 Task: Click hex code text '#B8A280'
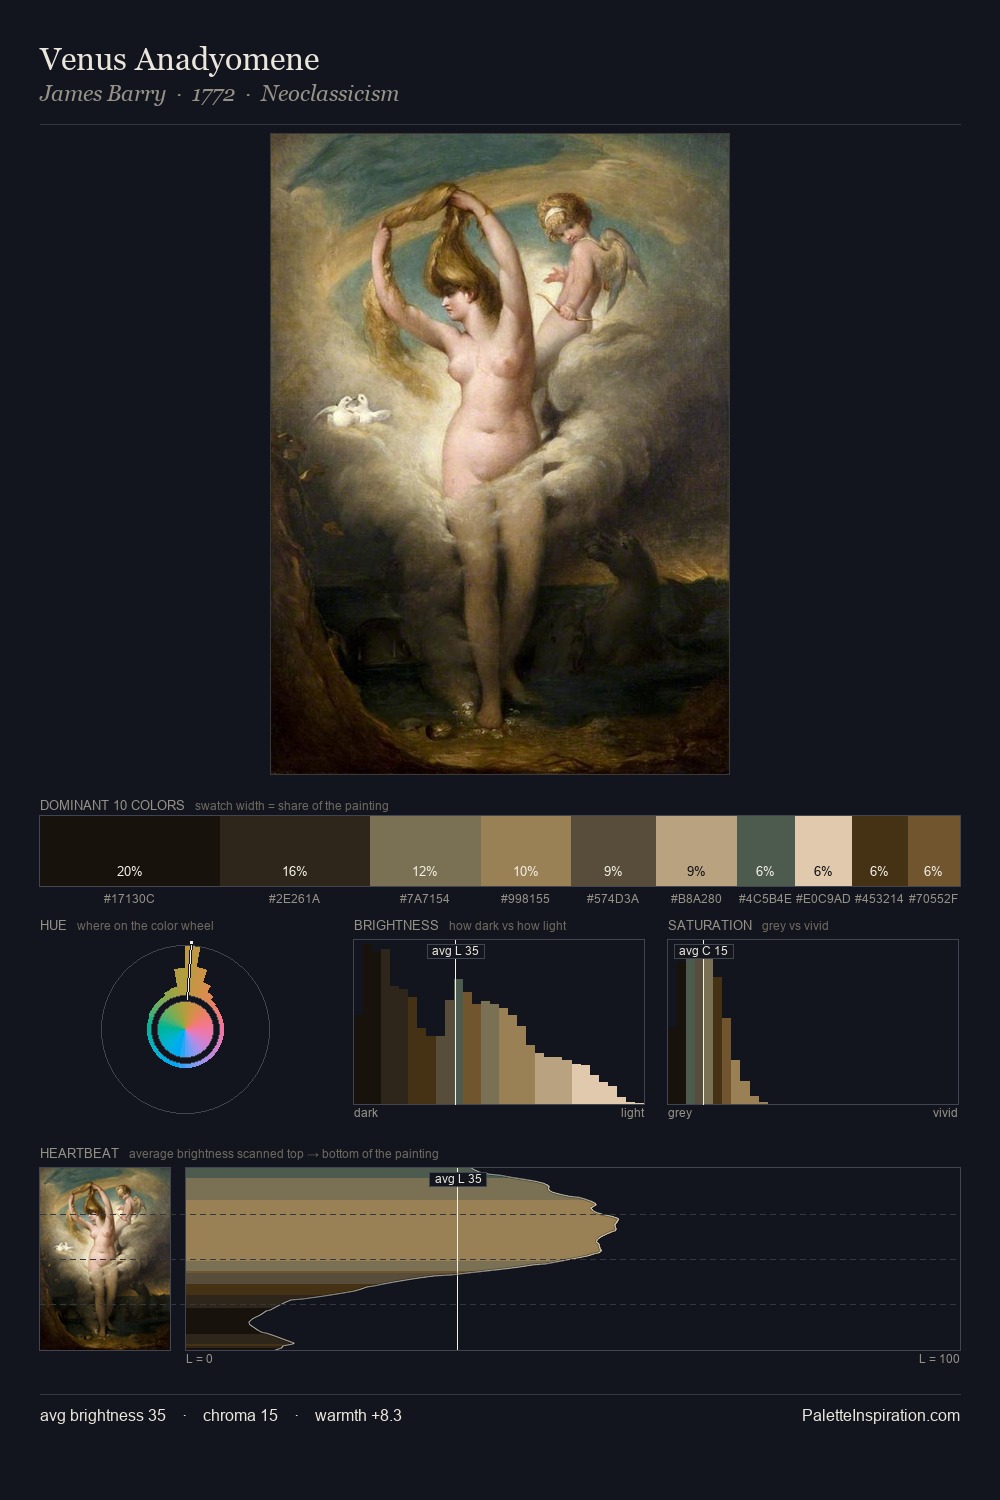coord(696,899)
